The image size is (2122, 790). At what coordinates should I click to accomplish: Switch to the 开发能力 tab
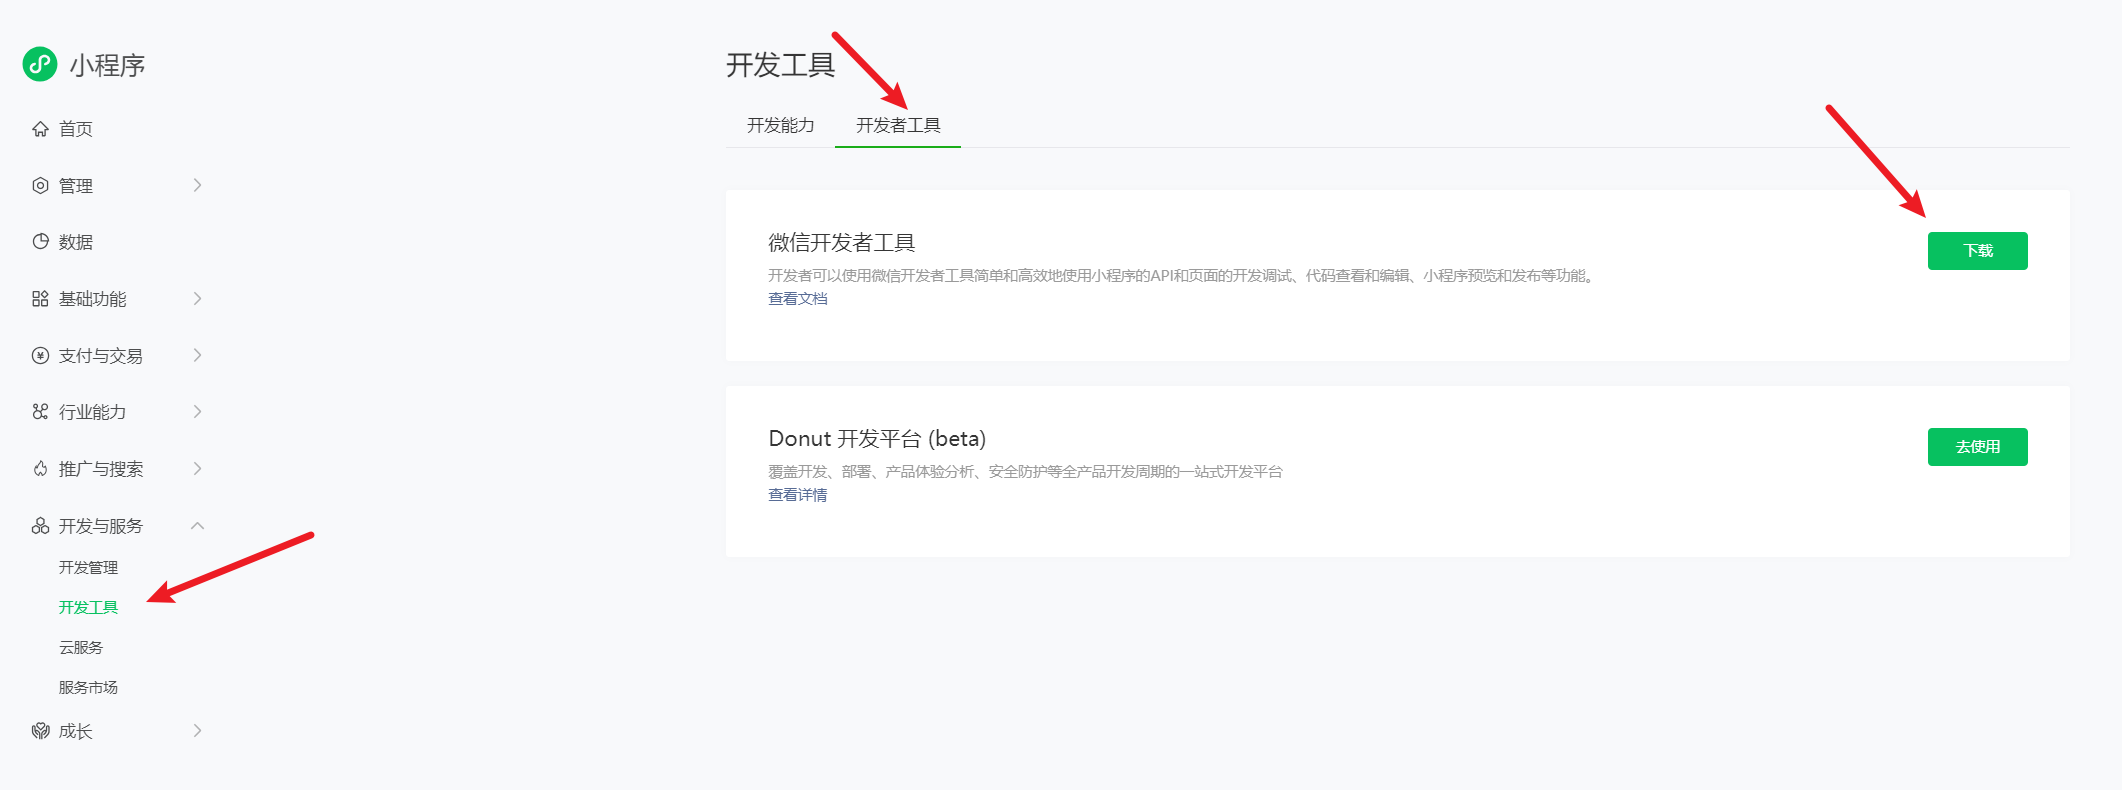coord(781,125)
